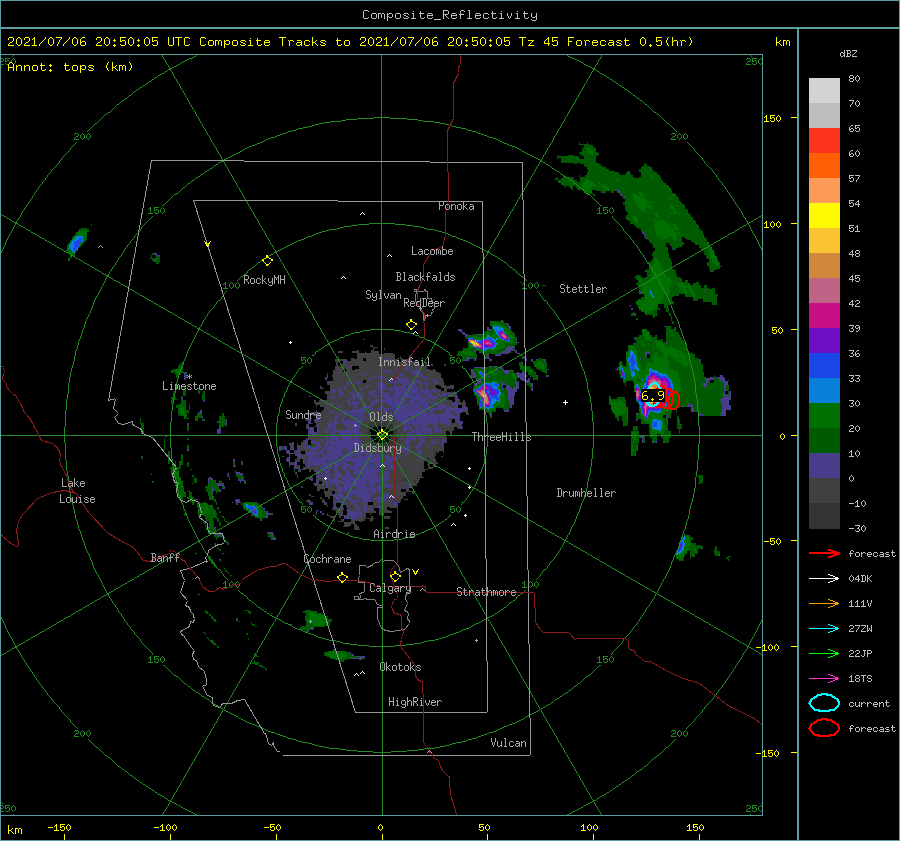Click the dBZ scale heading

point(848,53)
